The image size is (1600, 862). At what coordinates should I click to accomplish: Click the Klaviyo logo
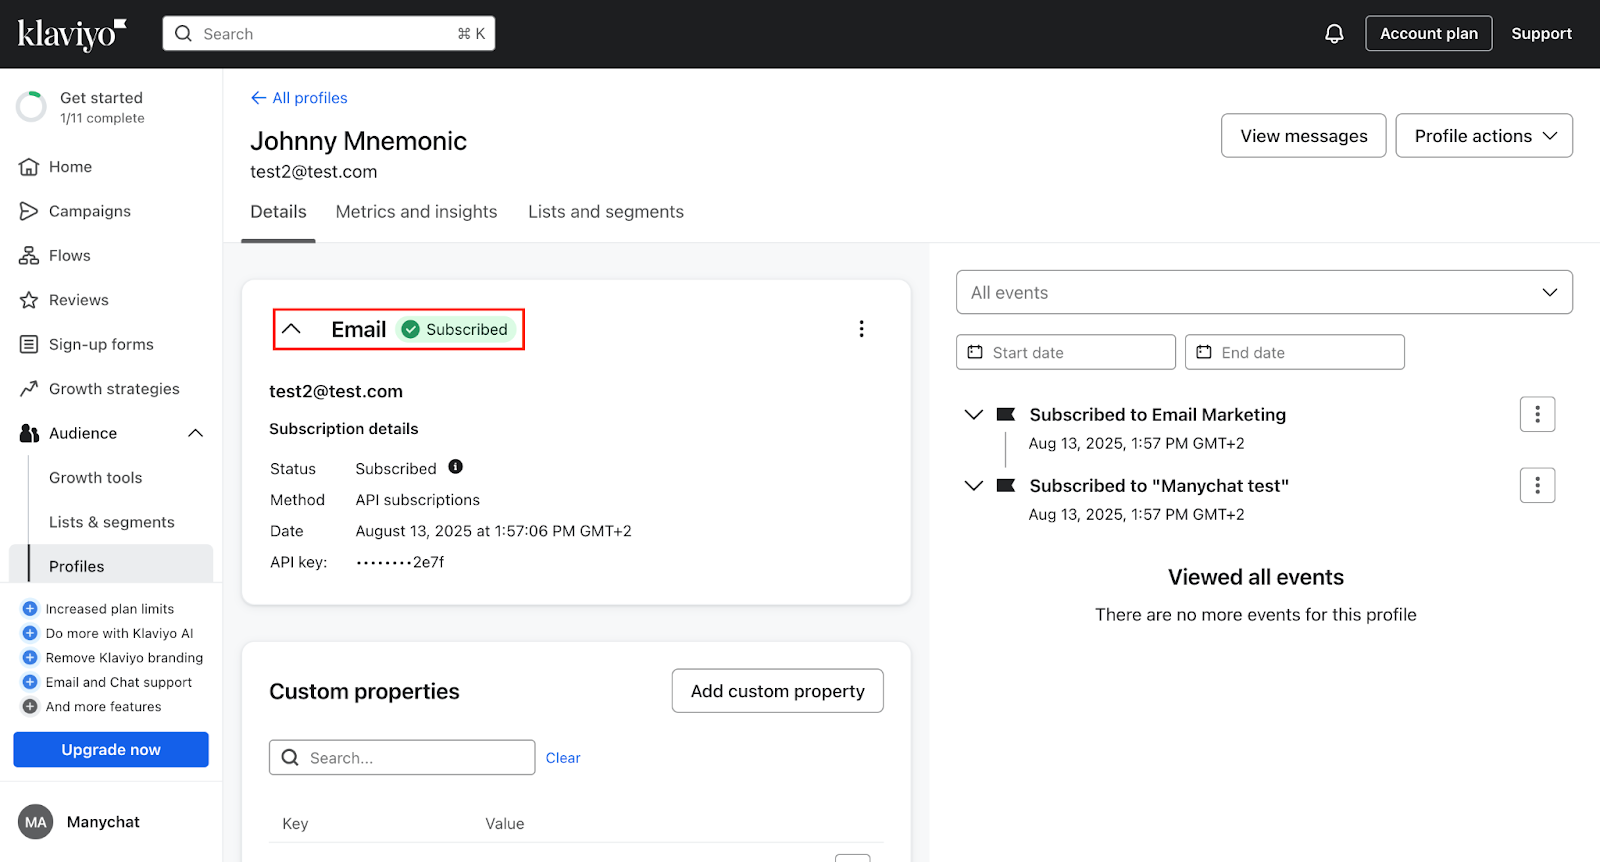(x=71, y=34)
